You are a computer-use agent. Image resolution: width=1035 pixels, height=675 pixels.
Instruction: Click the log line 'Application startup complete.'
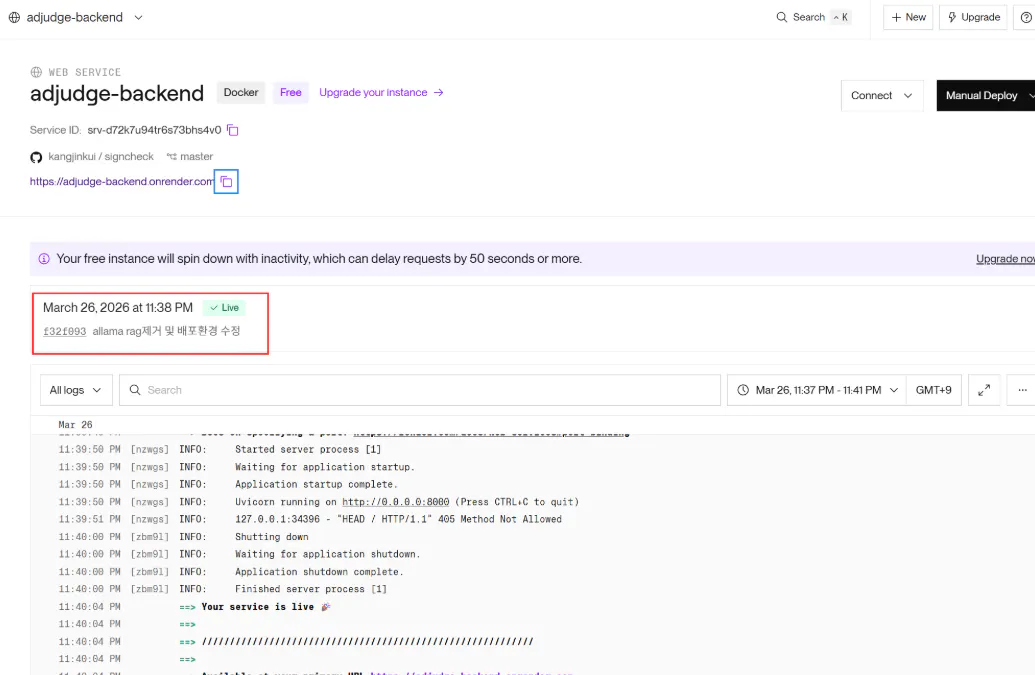317,484
